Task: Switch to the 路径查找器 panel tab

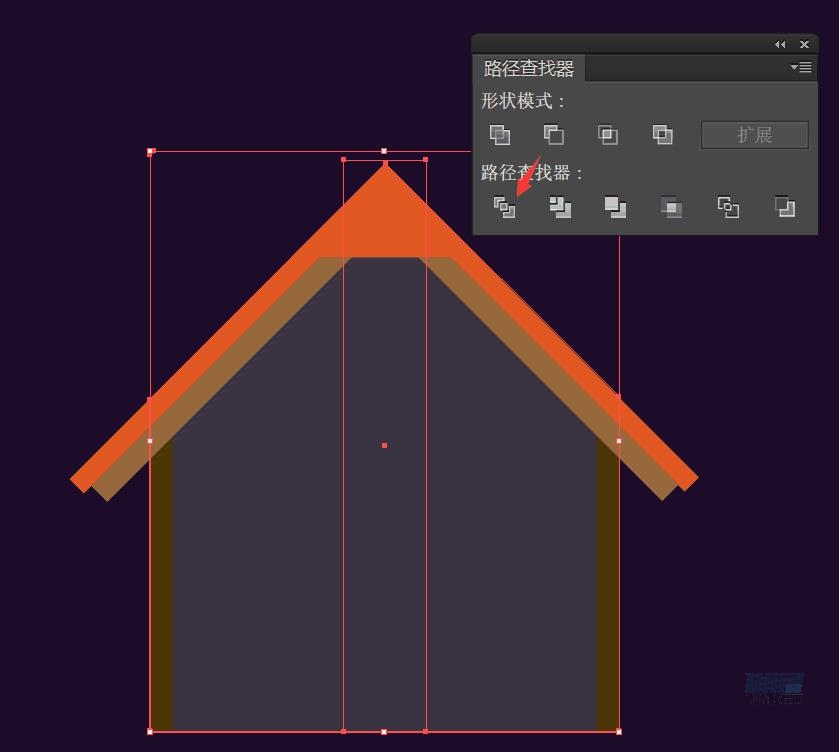Action: [x=529, y=69]
